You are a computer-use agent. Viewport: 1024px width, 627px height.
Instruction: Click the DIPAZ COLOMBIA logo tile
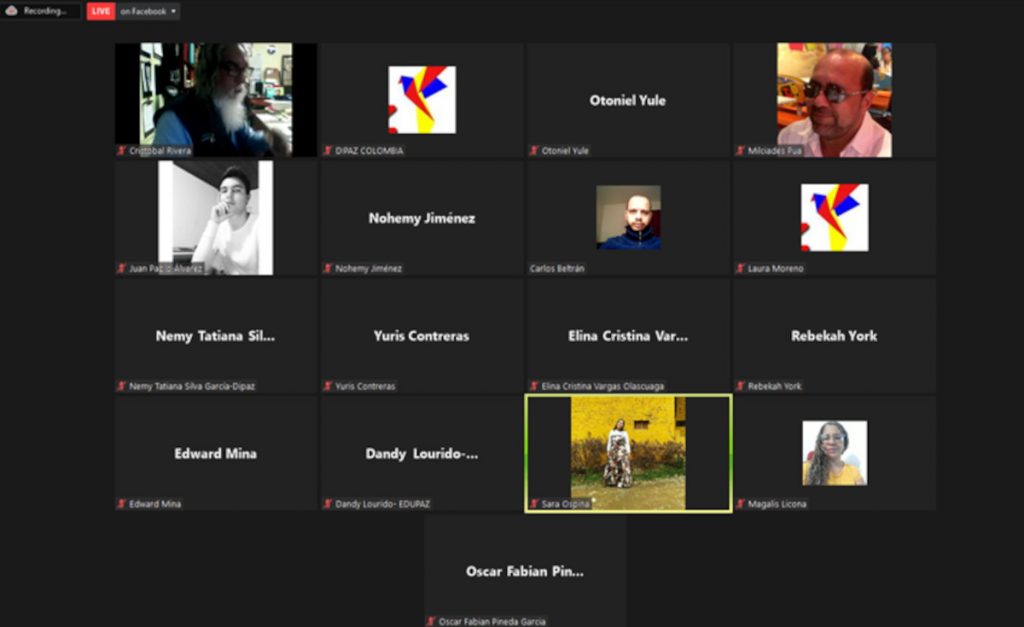[x=422, y=100]
